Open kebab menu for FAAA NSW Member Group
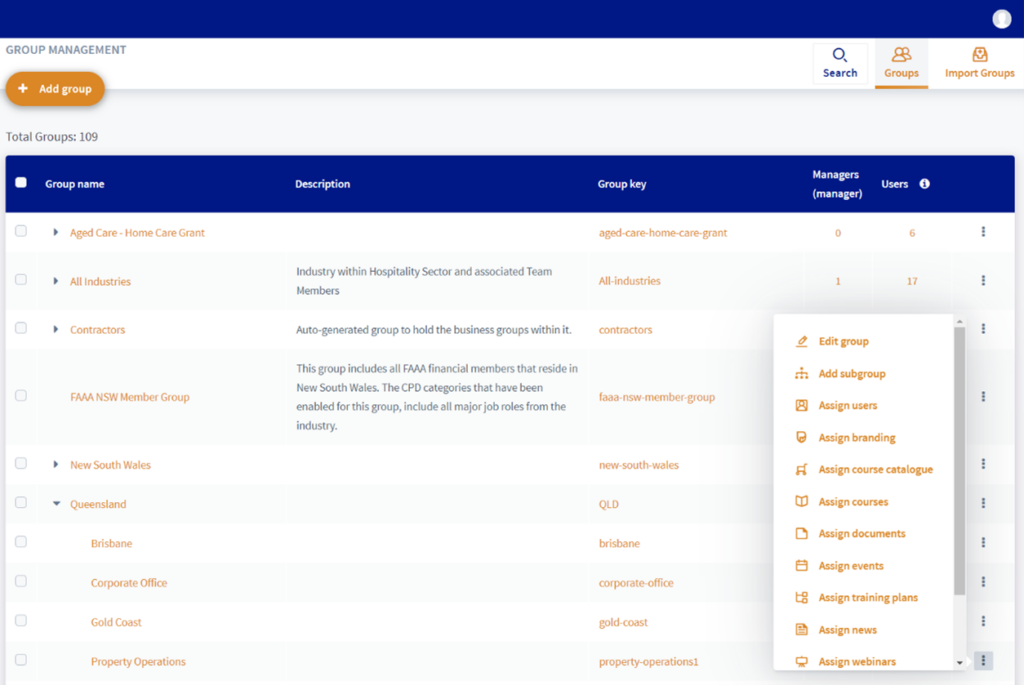This screenshot has width=1024, height=685. point(983,396)
